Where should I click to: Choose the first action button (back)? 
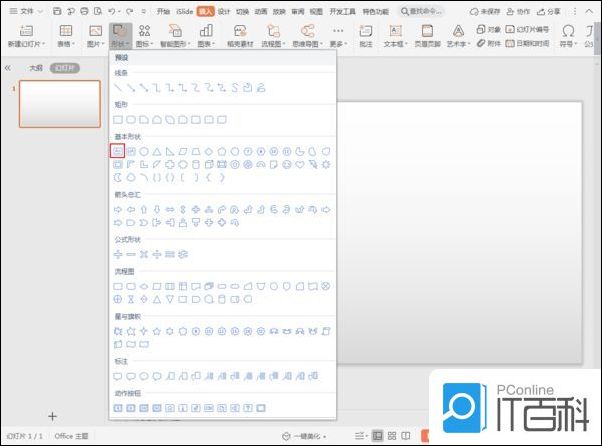(118, 408)
